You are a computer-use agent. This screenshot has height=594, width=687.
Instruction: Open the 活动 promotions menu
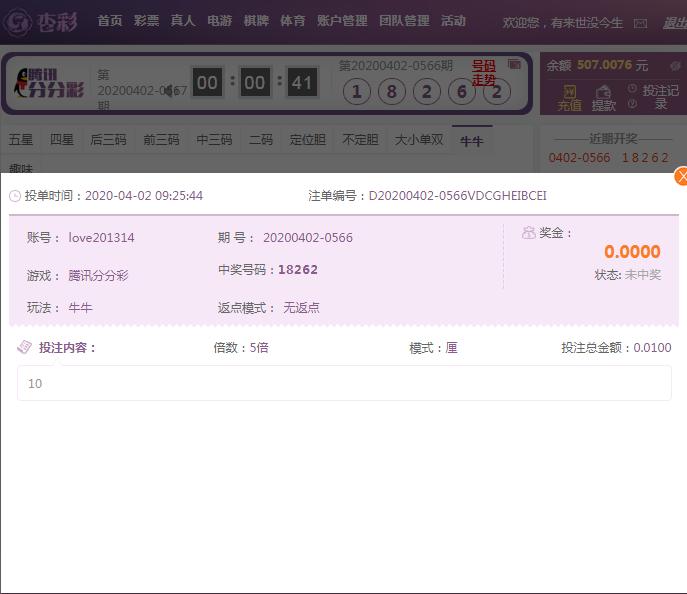coord(453,21)
